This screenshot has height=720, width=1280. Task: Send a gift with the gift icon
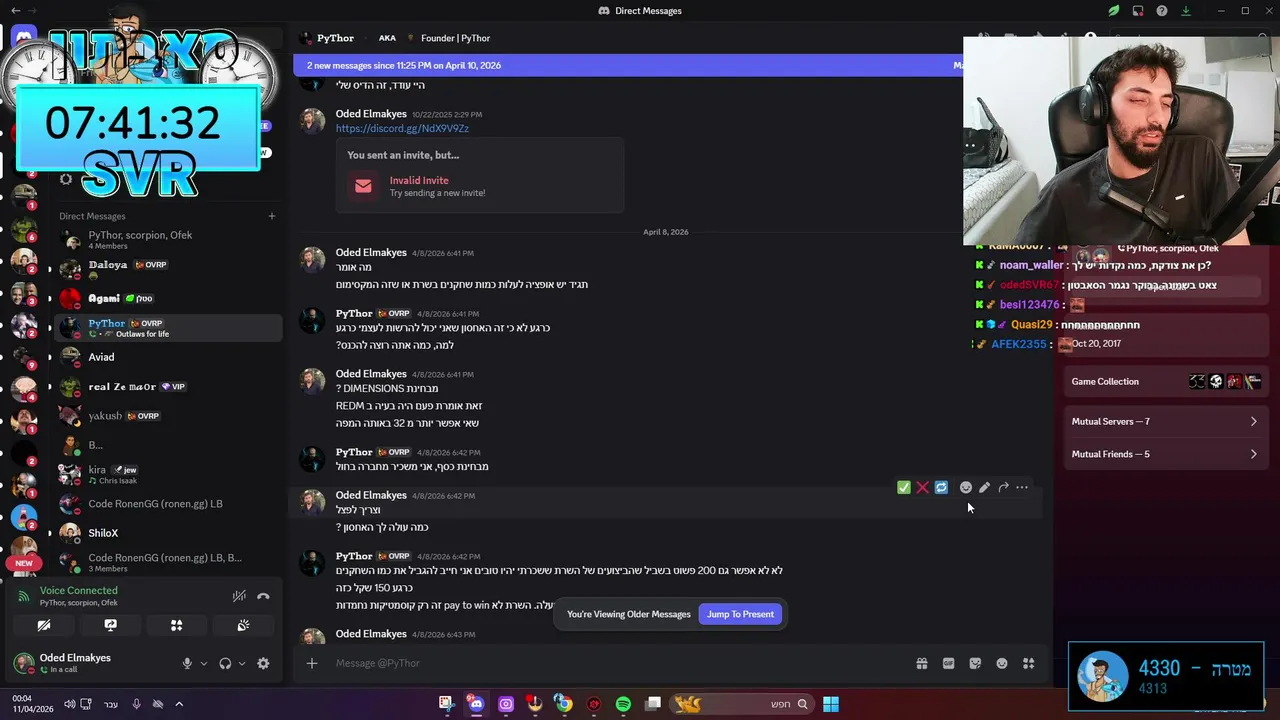click(922, 663)
